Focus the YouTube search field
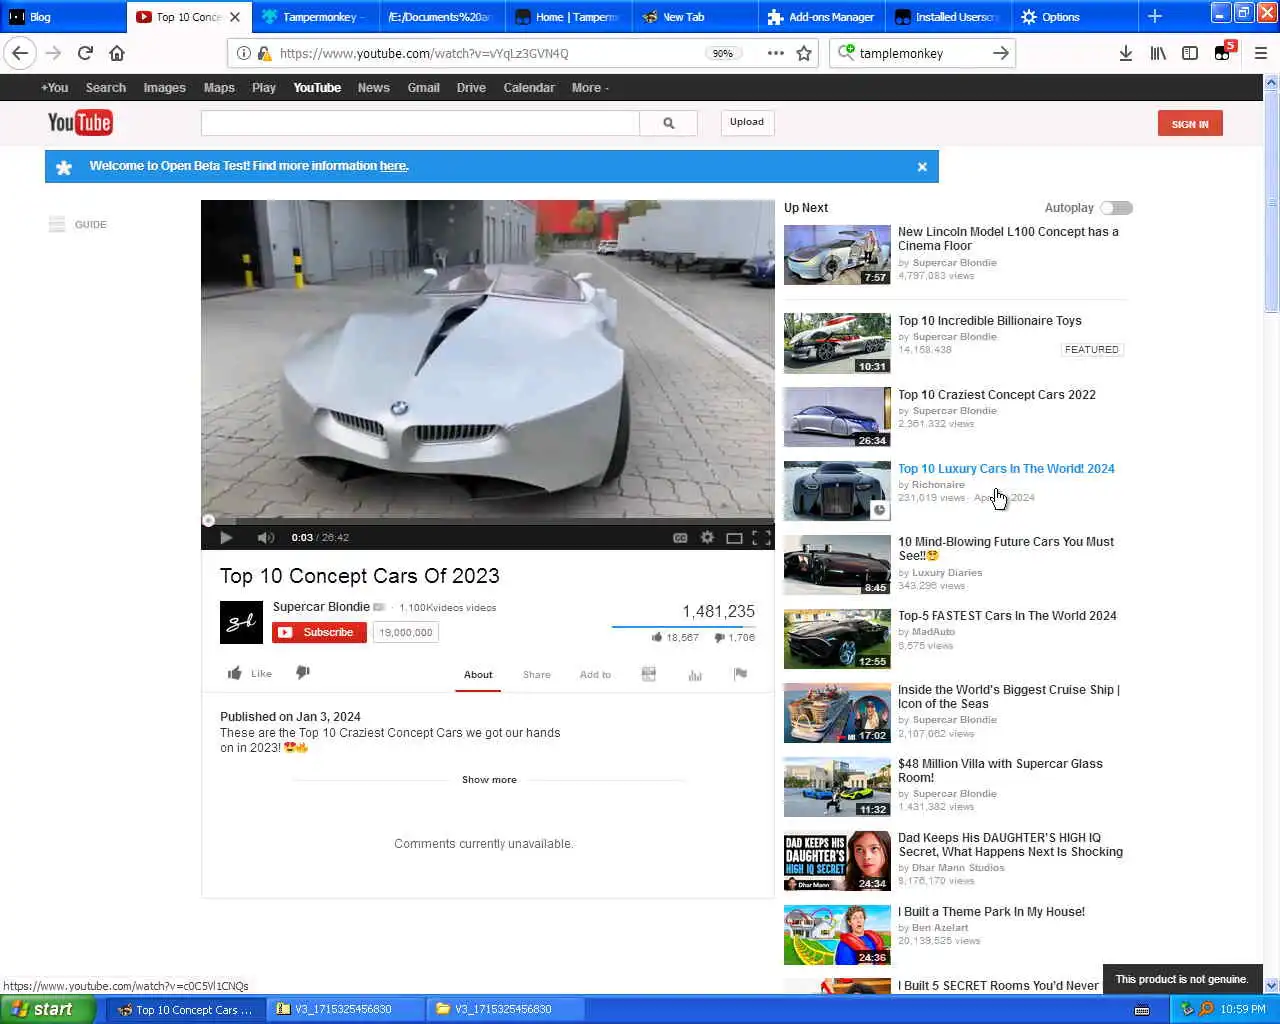Viewport: 1280px width, 1024px height. pos(420,123)
